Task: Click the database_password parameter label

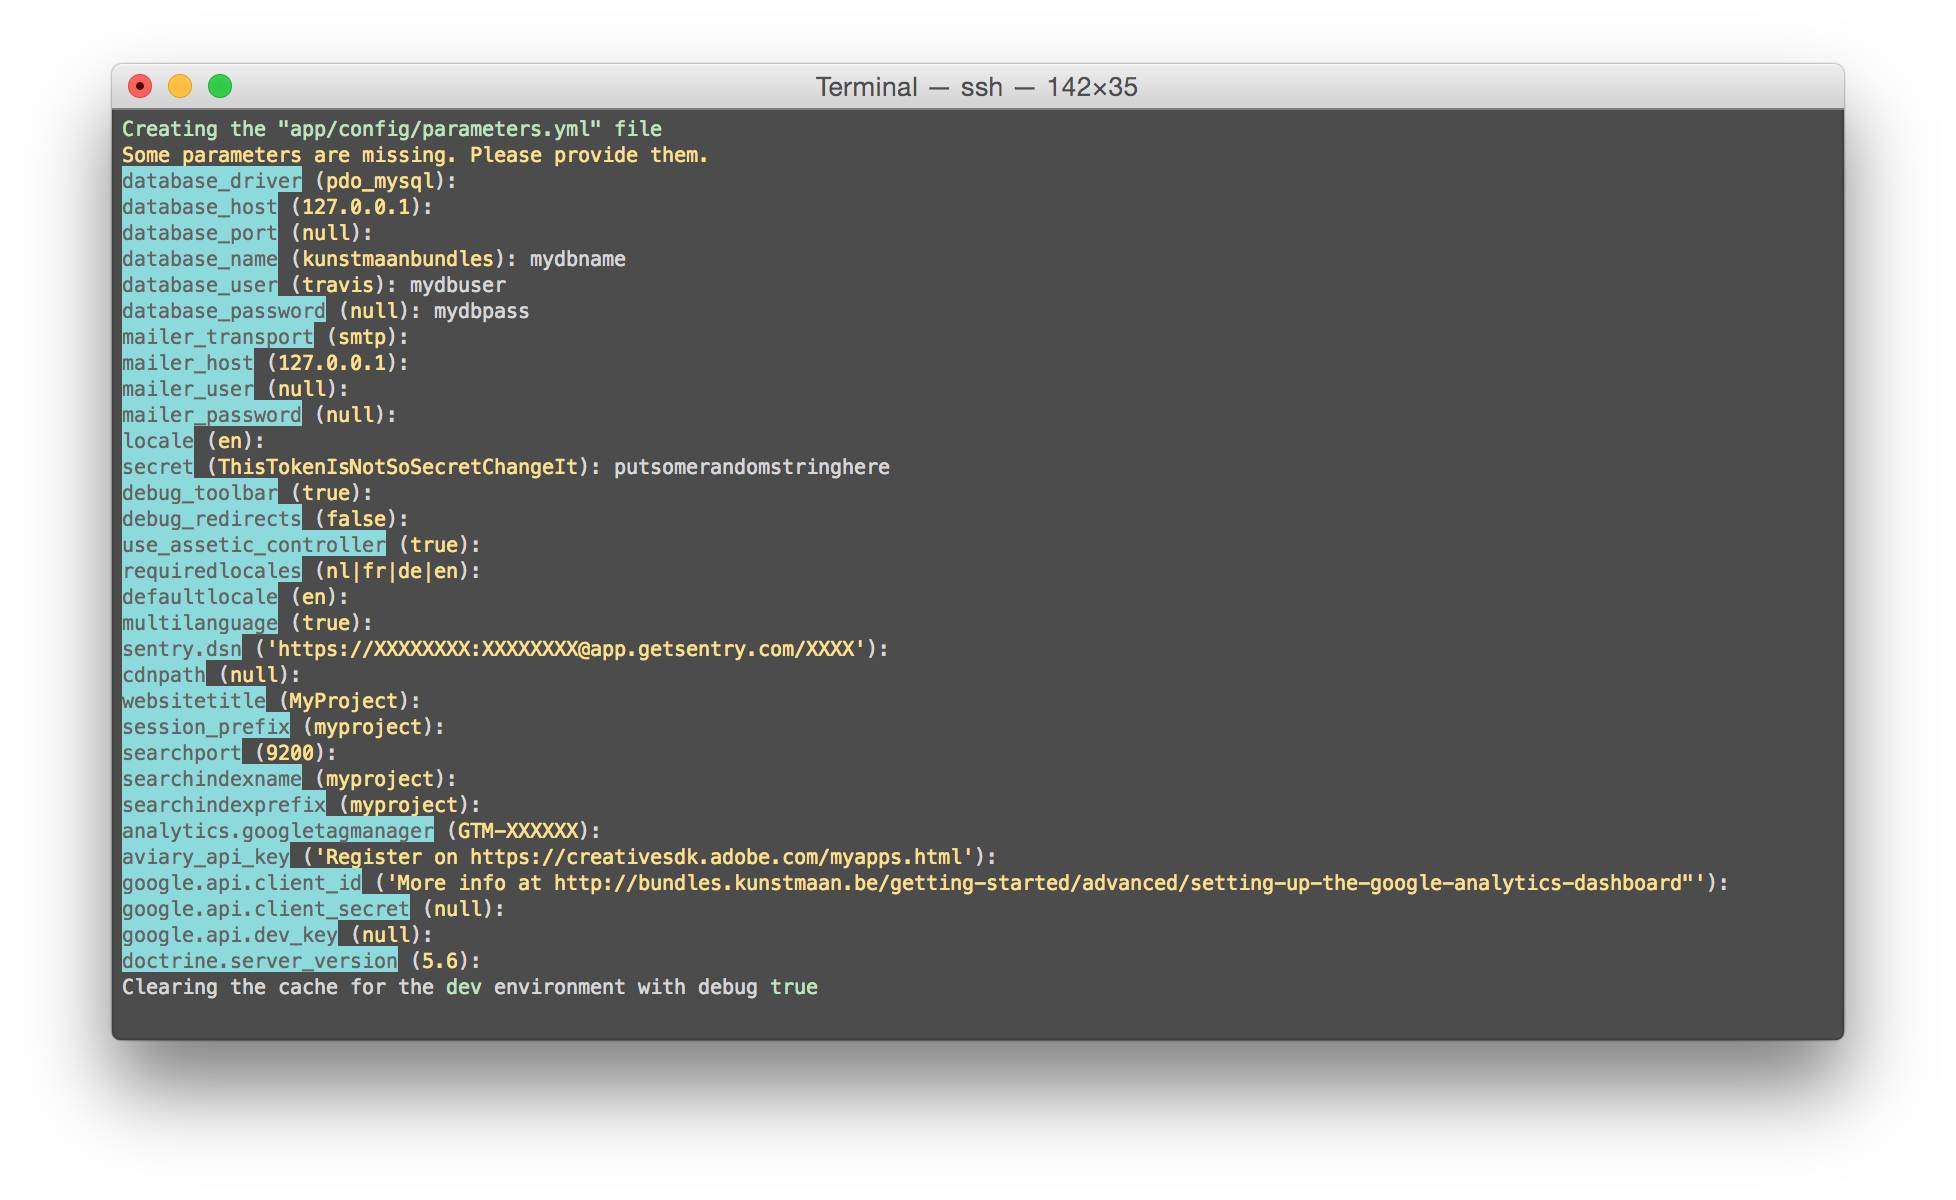Action: (223, 311)
